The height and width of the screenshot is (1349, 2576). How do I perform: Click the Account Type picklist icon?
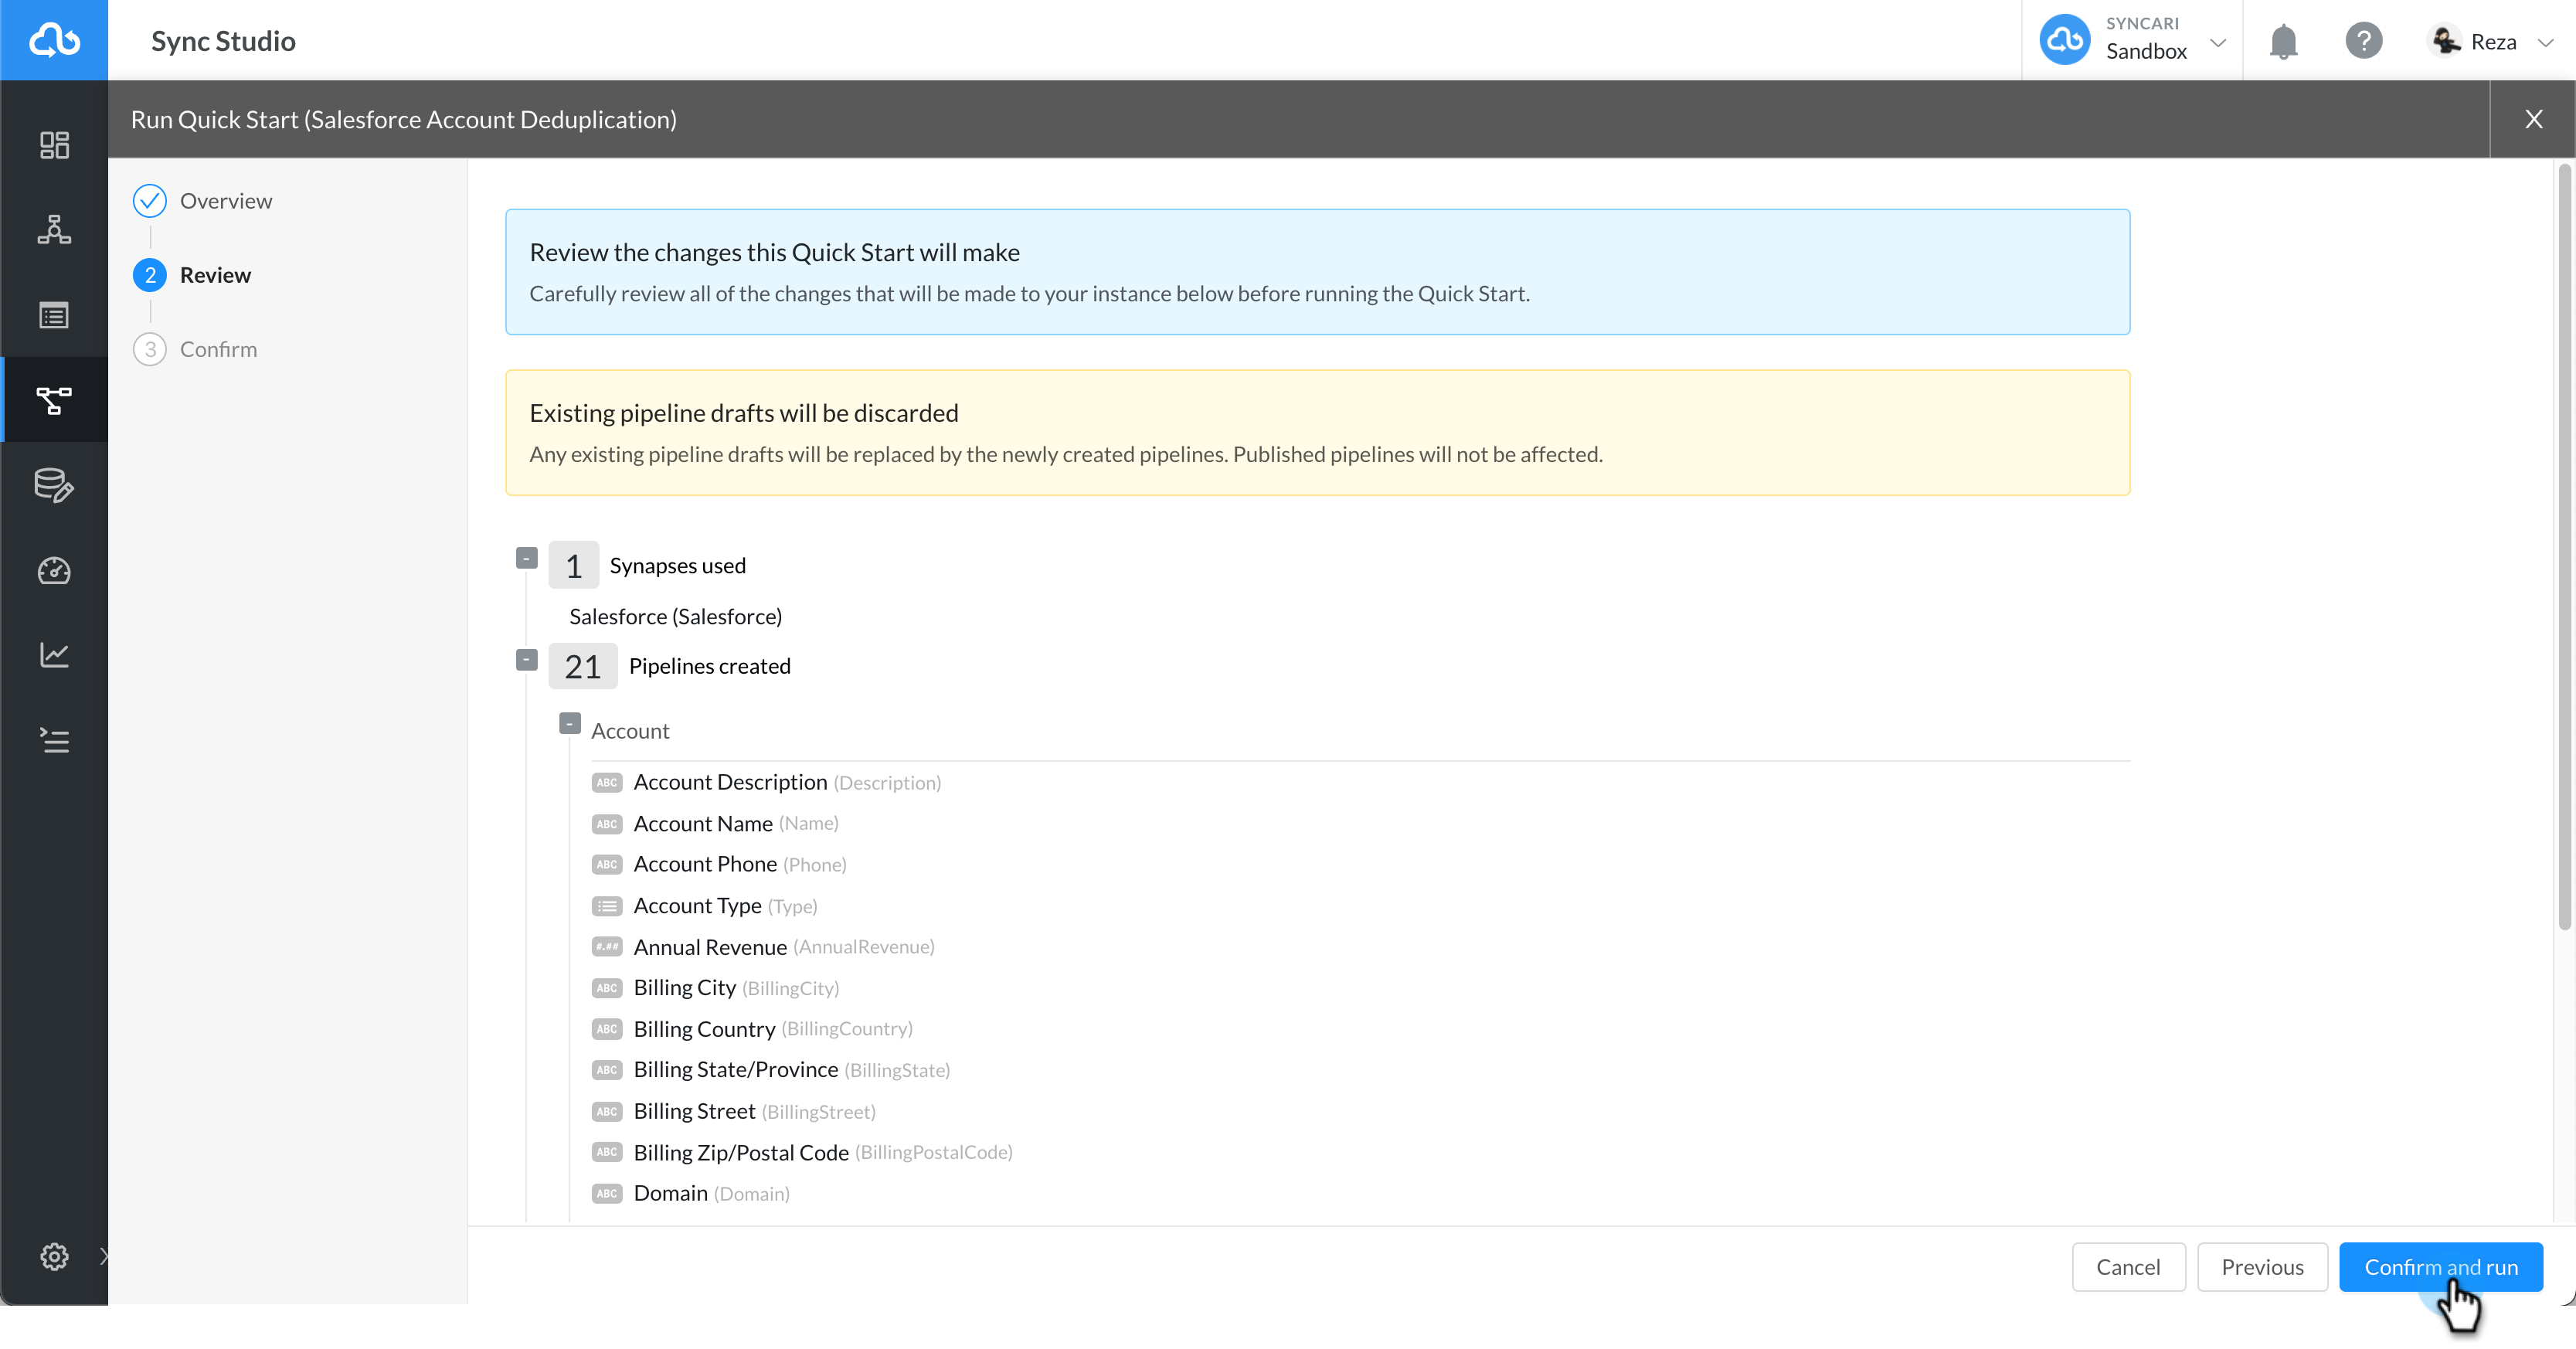pos(606,906)
